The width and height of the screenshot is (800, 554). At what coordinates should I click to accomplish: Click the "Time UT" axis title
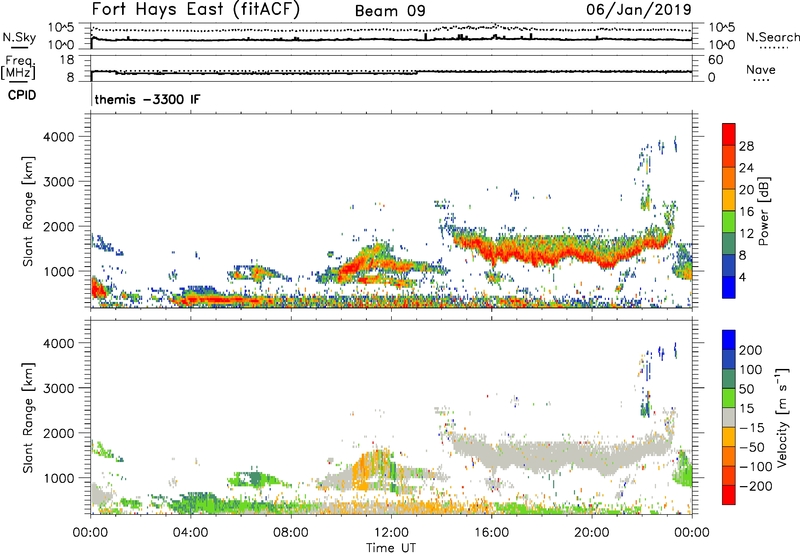point(391,548)
